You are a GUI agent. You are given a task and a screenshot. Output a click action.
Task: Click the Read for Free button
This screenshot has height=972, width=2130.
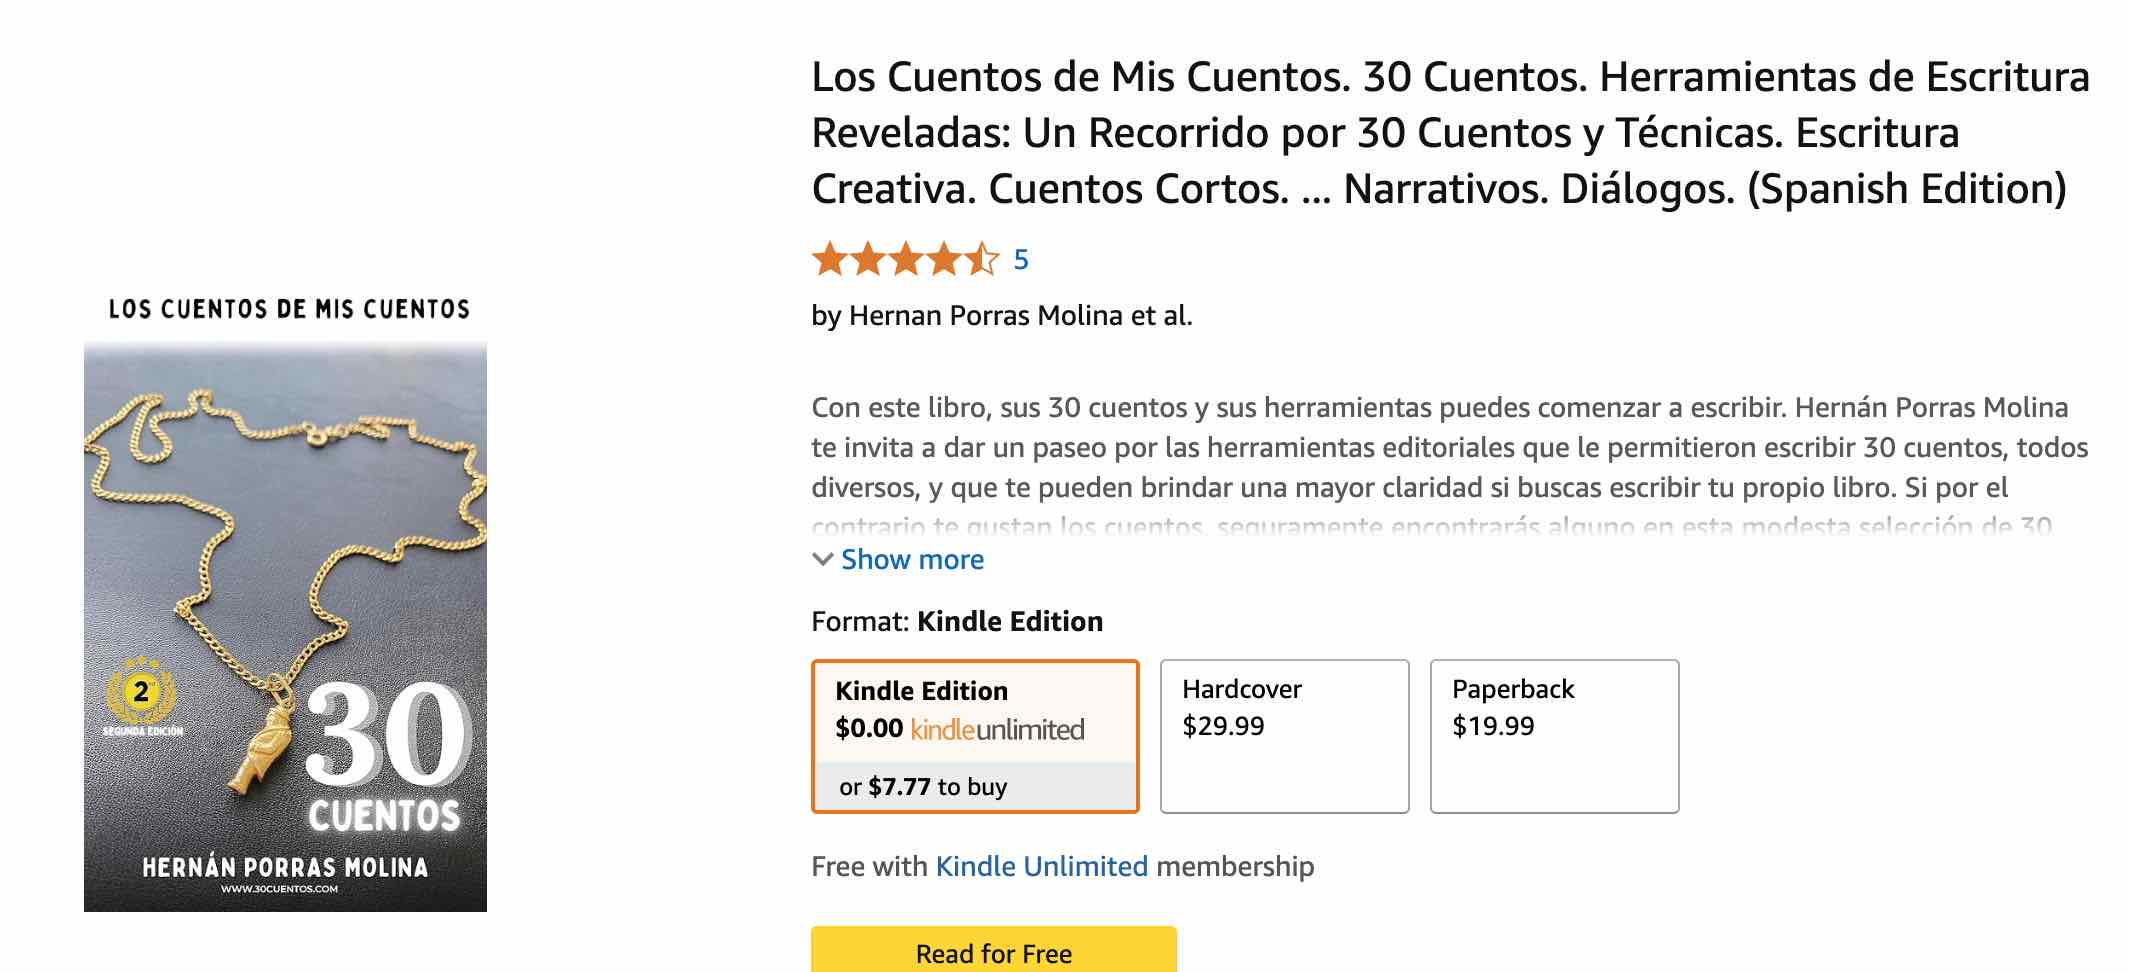coord(993,952)
